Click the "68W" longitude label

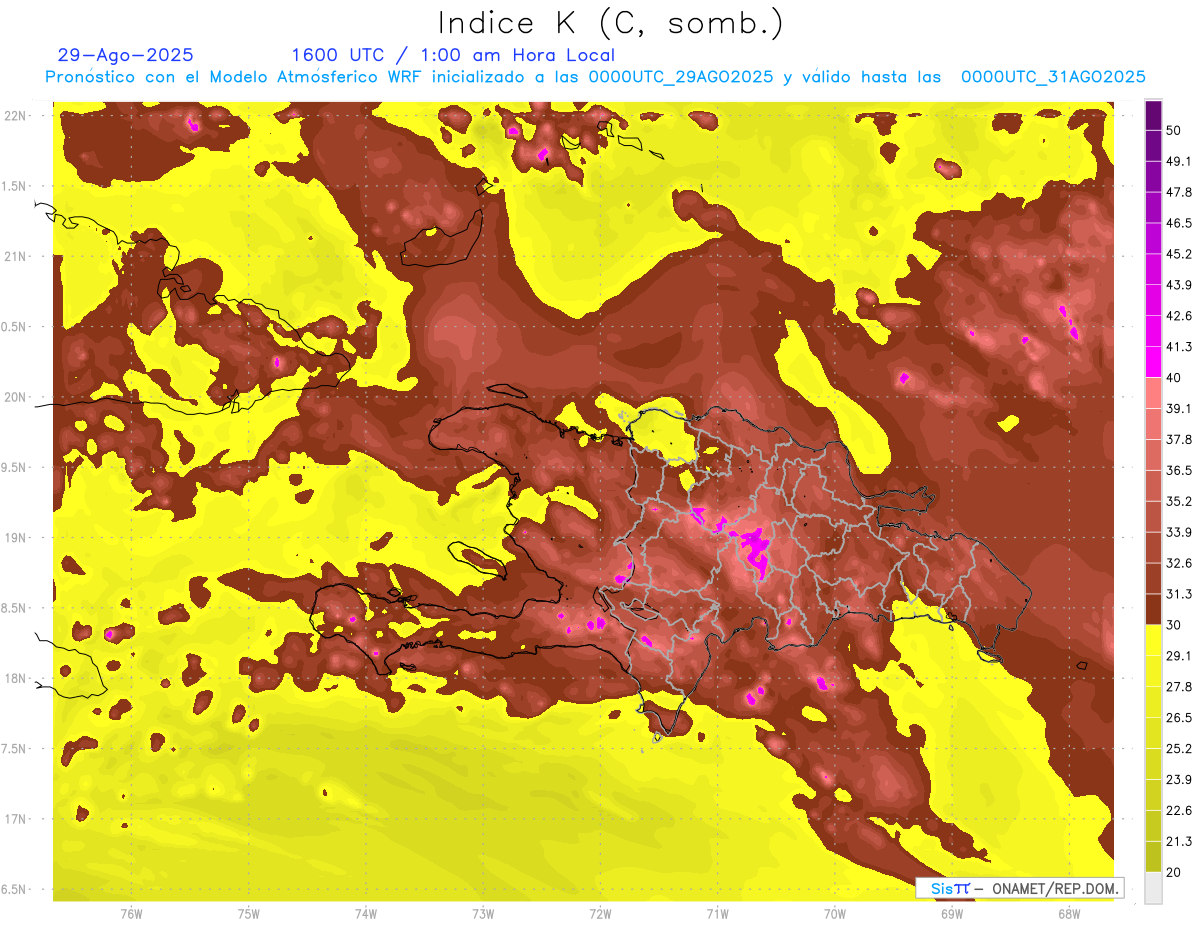coord(1068,914)
